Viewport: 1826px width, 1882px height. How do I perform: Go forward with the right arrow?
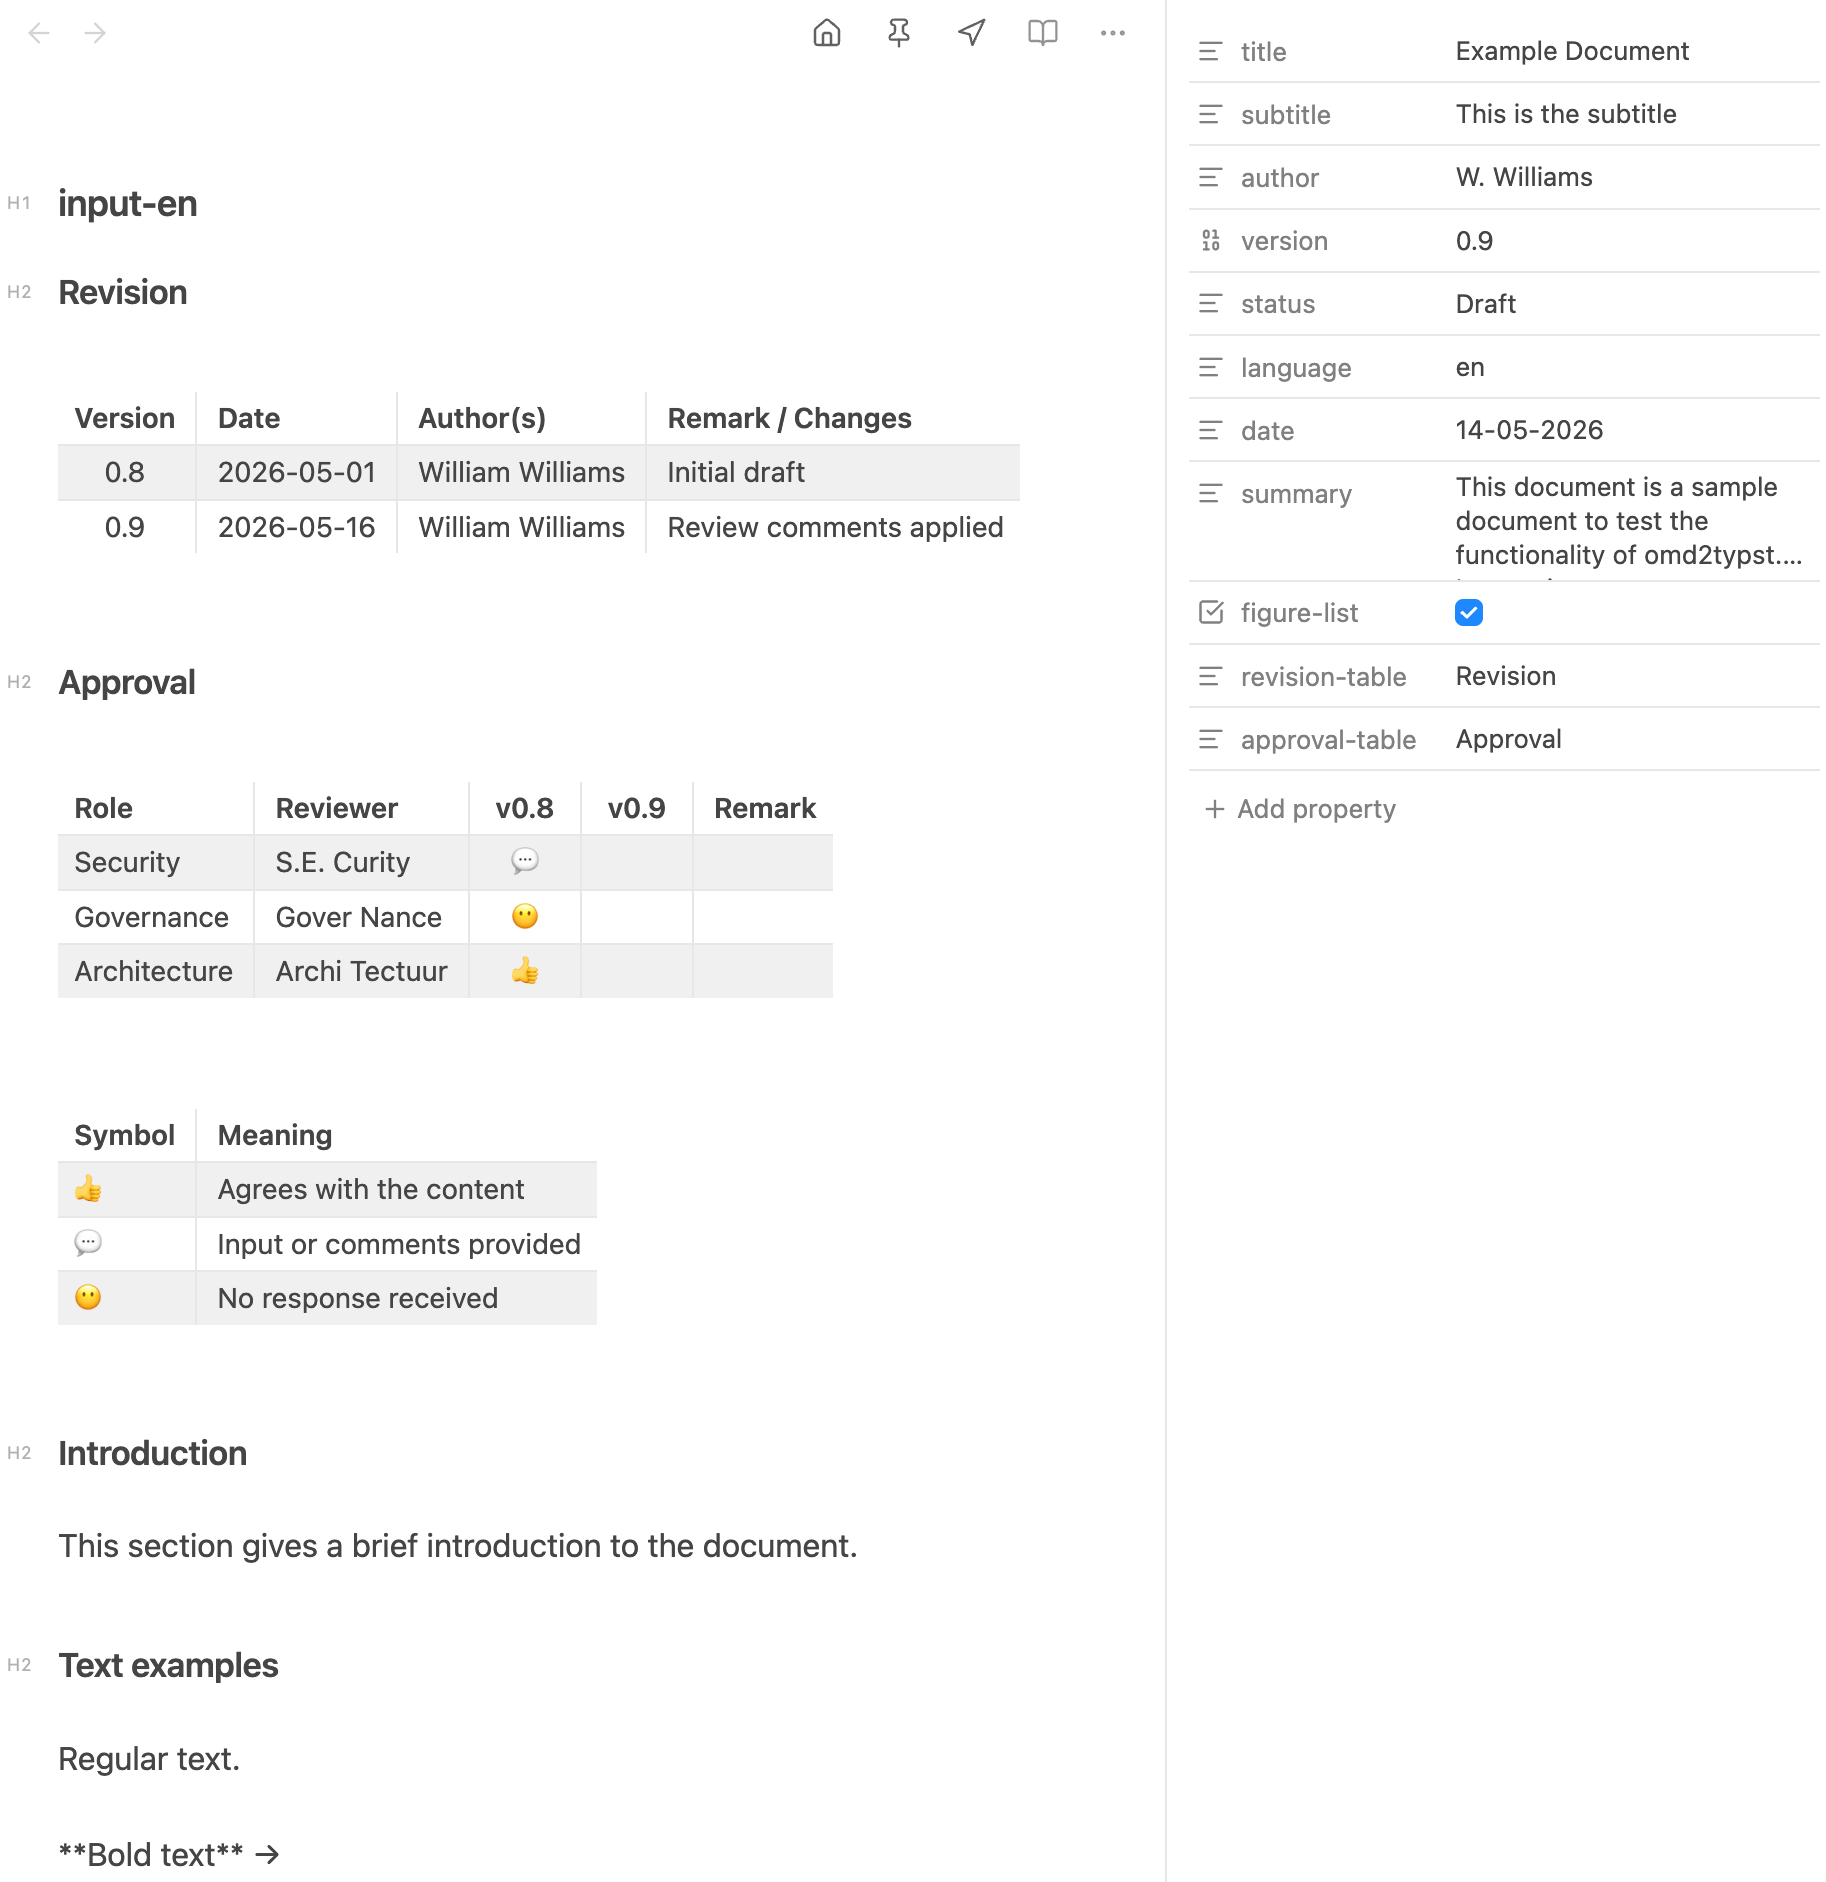pyautogui.click(x=95, y=34)
